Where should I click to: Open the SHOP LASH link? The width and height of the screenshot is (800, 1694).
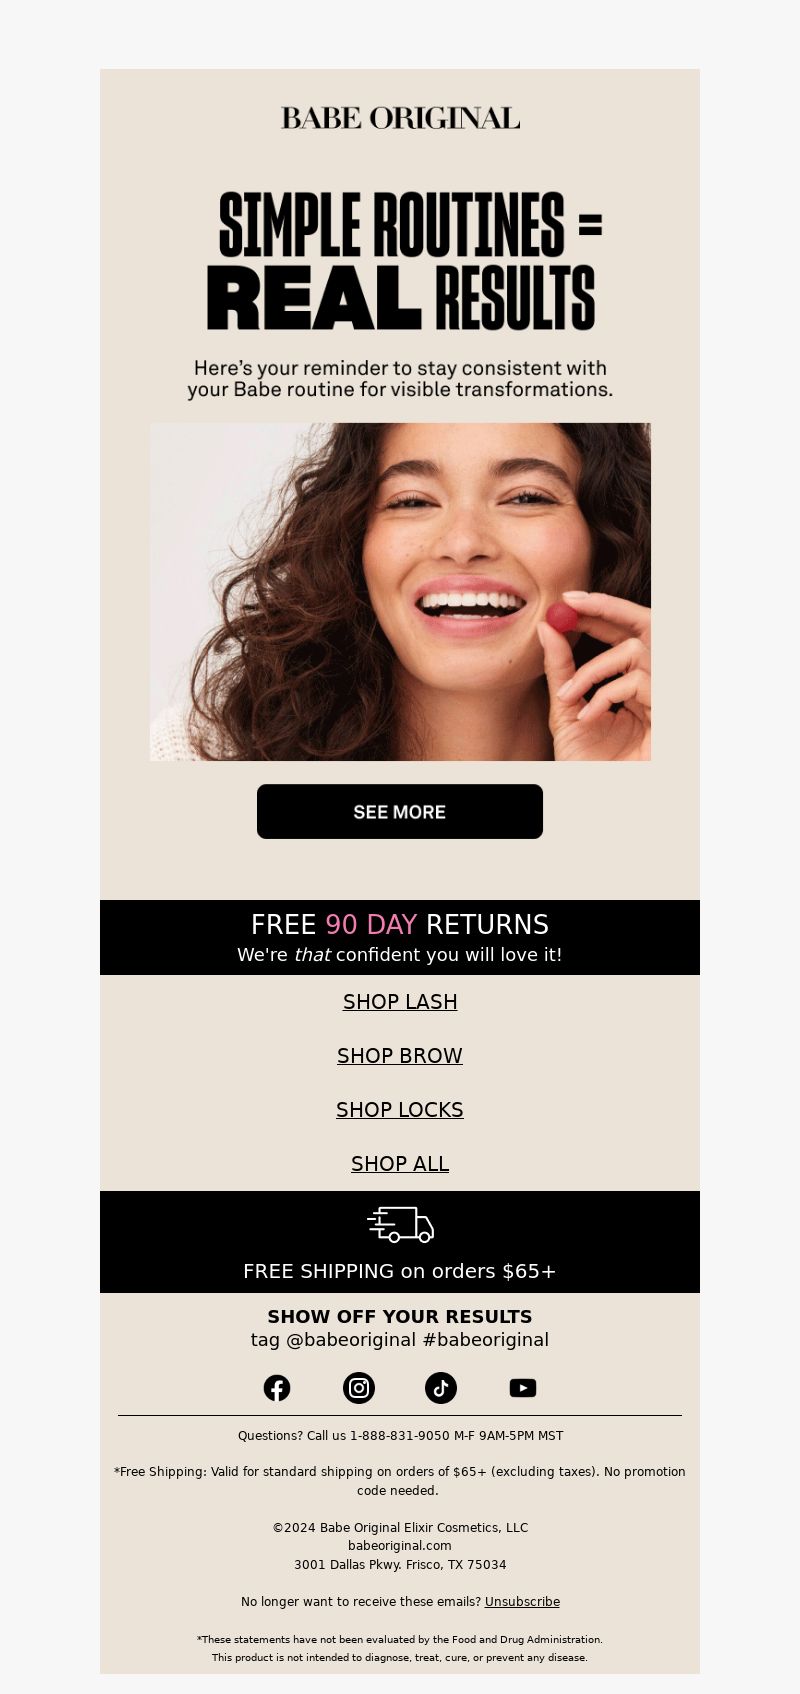coord(400,1002)
